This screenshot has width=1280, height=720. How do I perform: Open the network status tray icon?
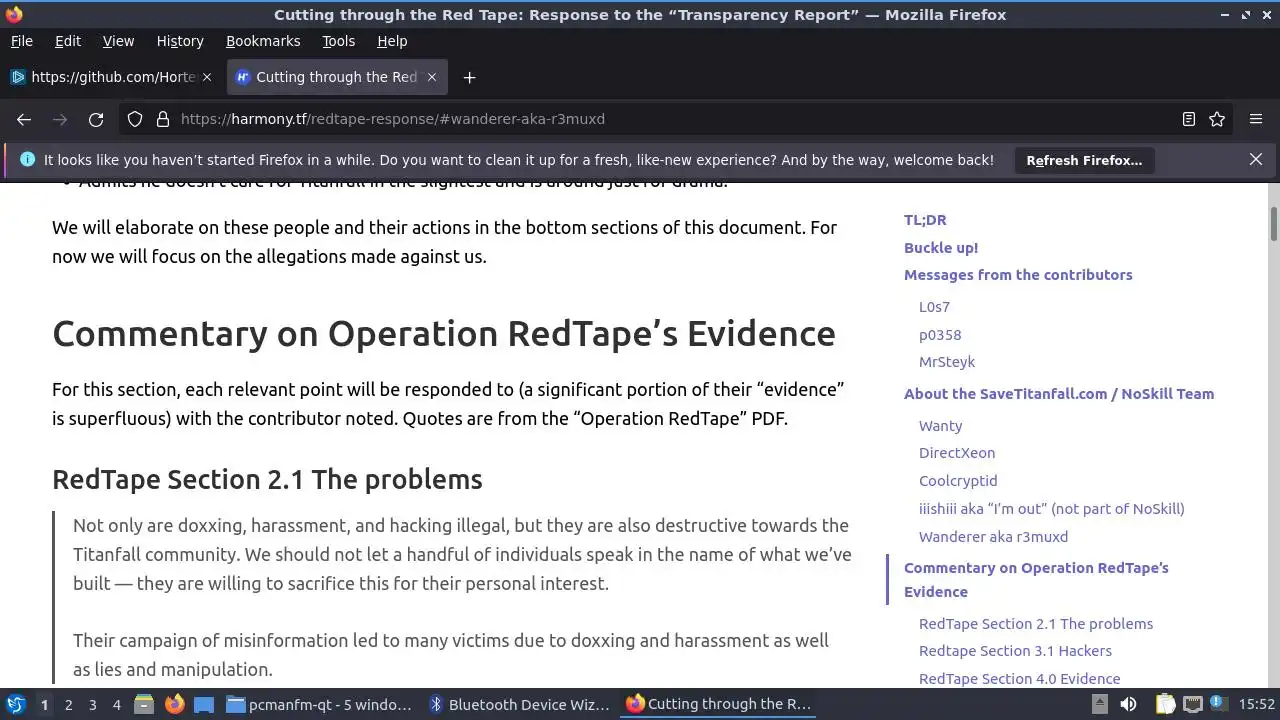tap(1192, 704)
